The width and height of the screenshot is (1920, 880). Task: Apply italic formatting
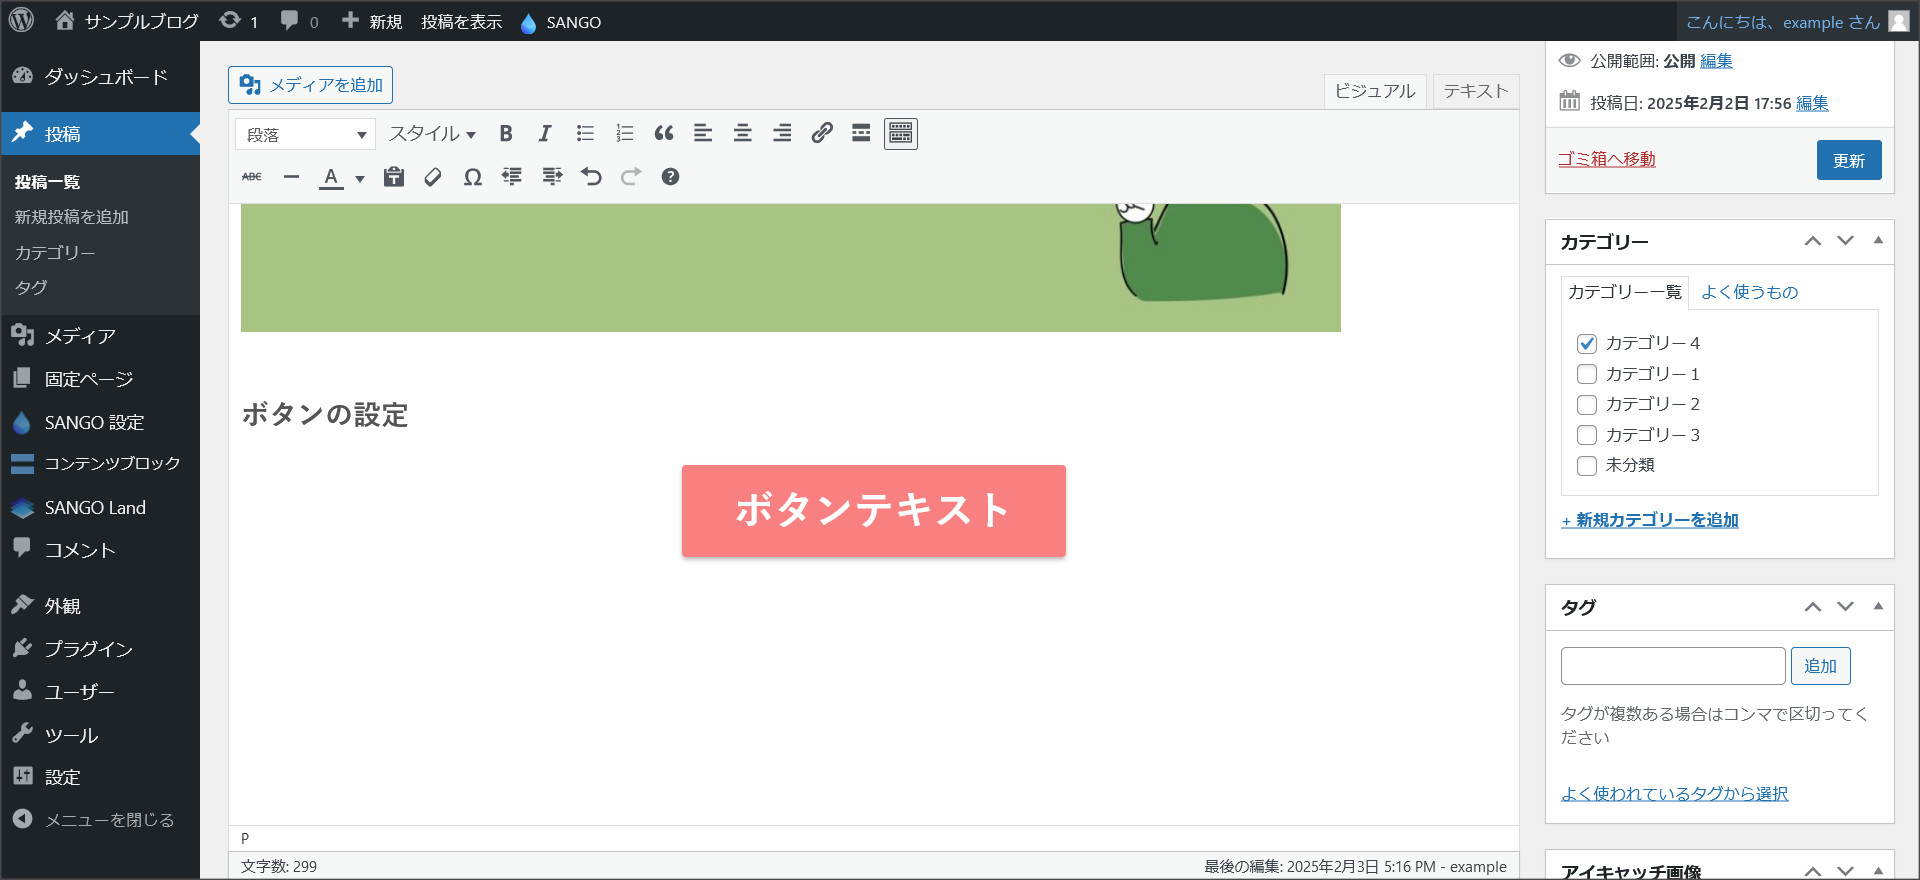pyautogui.click(x=545, y=134)
